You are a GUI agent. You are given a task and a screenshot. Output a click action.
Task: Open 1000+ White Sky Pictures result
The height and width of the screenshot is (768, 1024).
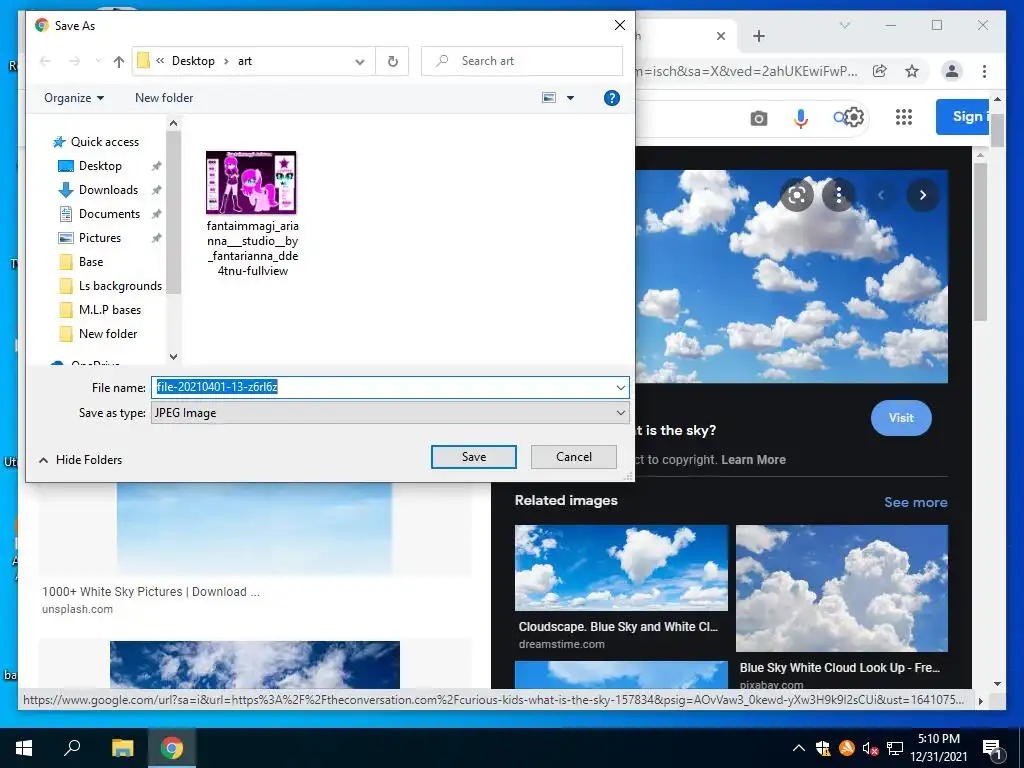pos(150,592)
